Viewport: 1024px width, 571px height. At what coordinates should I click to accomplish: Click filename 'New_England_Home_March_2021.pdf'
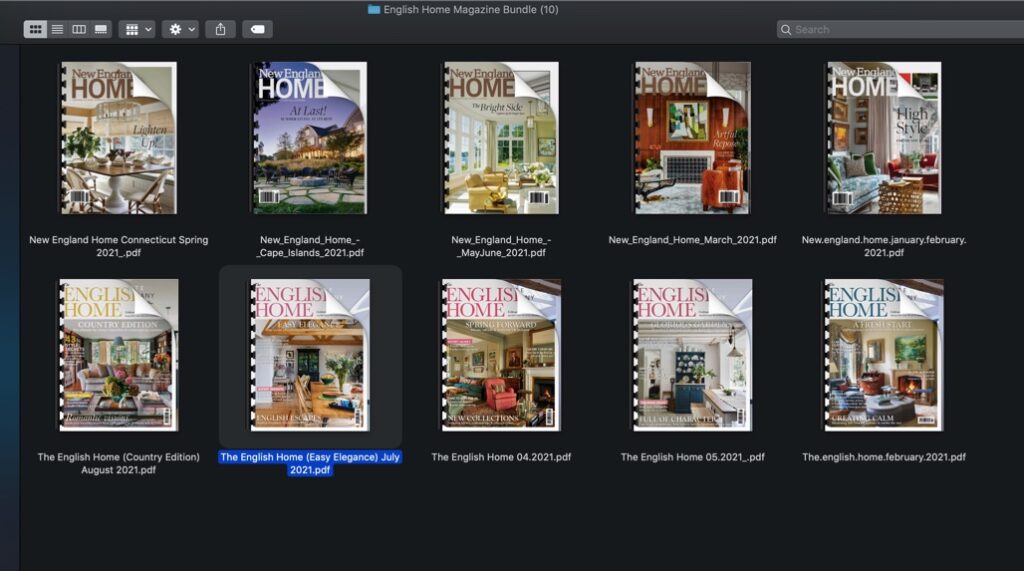coord(692,240)
